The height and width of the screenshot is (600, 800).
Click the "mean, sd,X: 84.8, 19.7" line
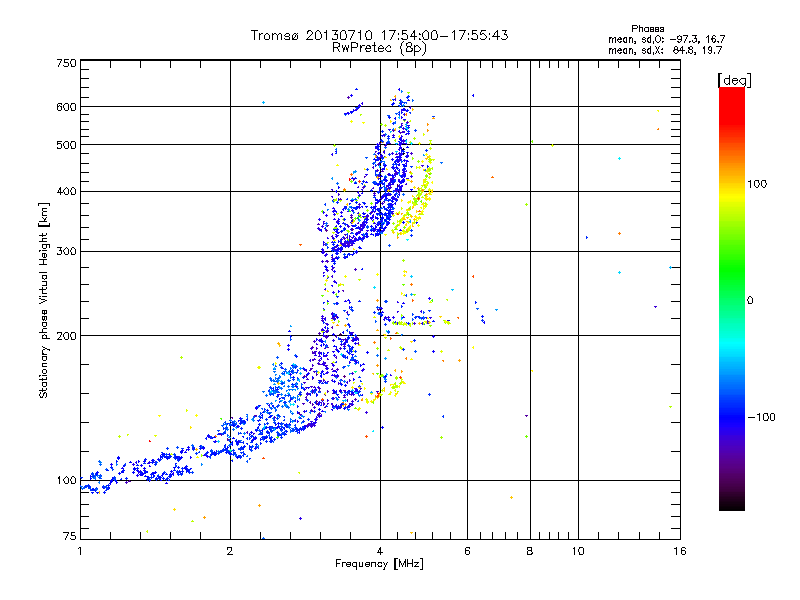click(x=665, y=50)
